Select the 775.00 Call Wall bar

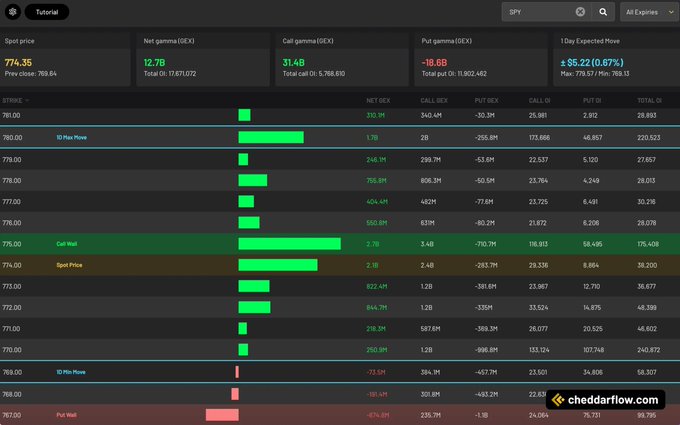(289, 244)
